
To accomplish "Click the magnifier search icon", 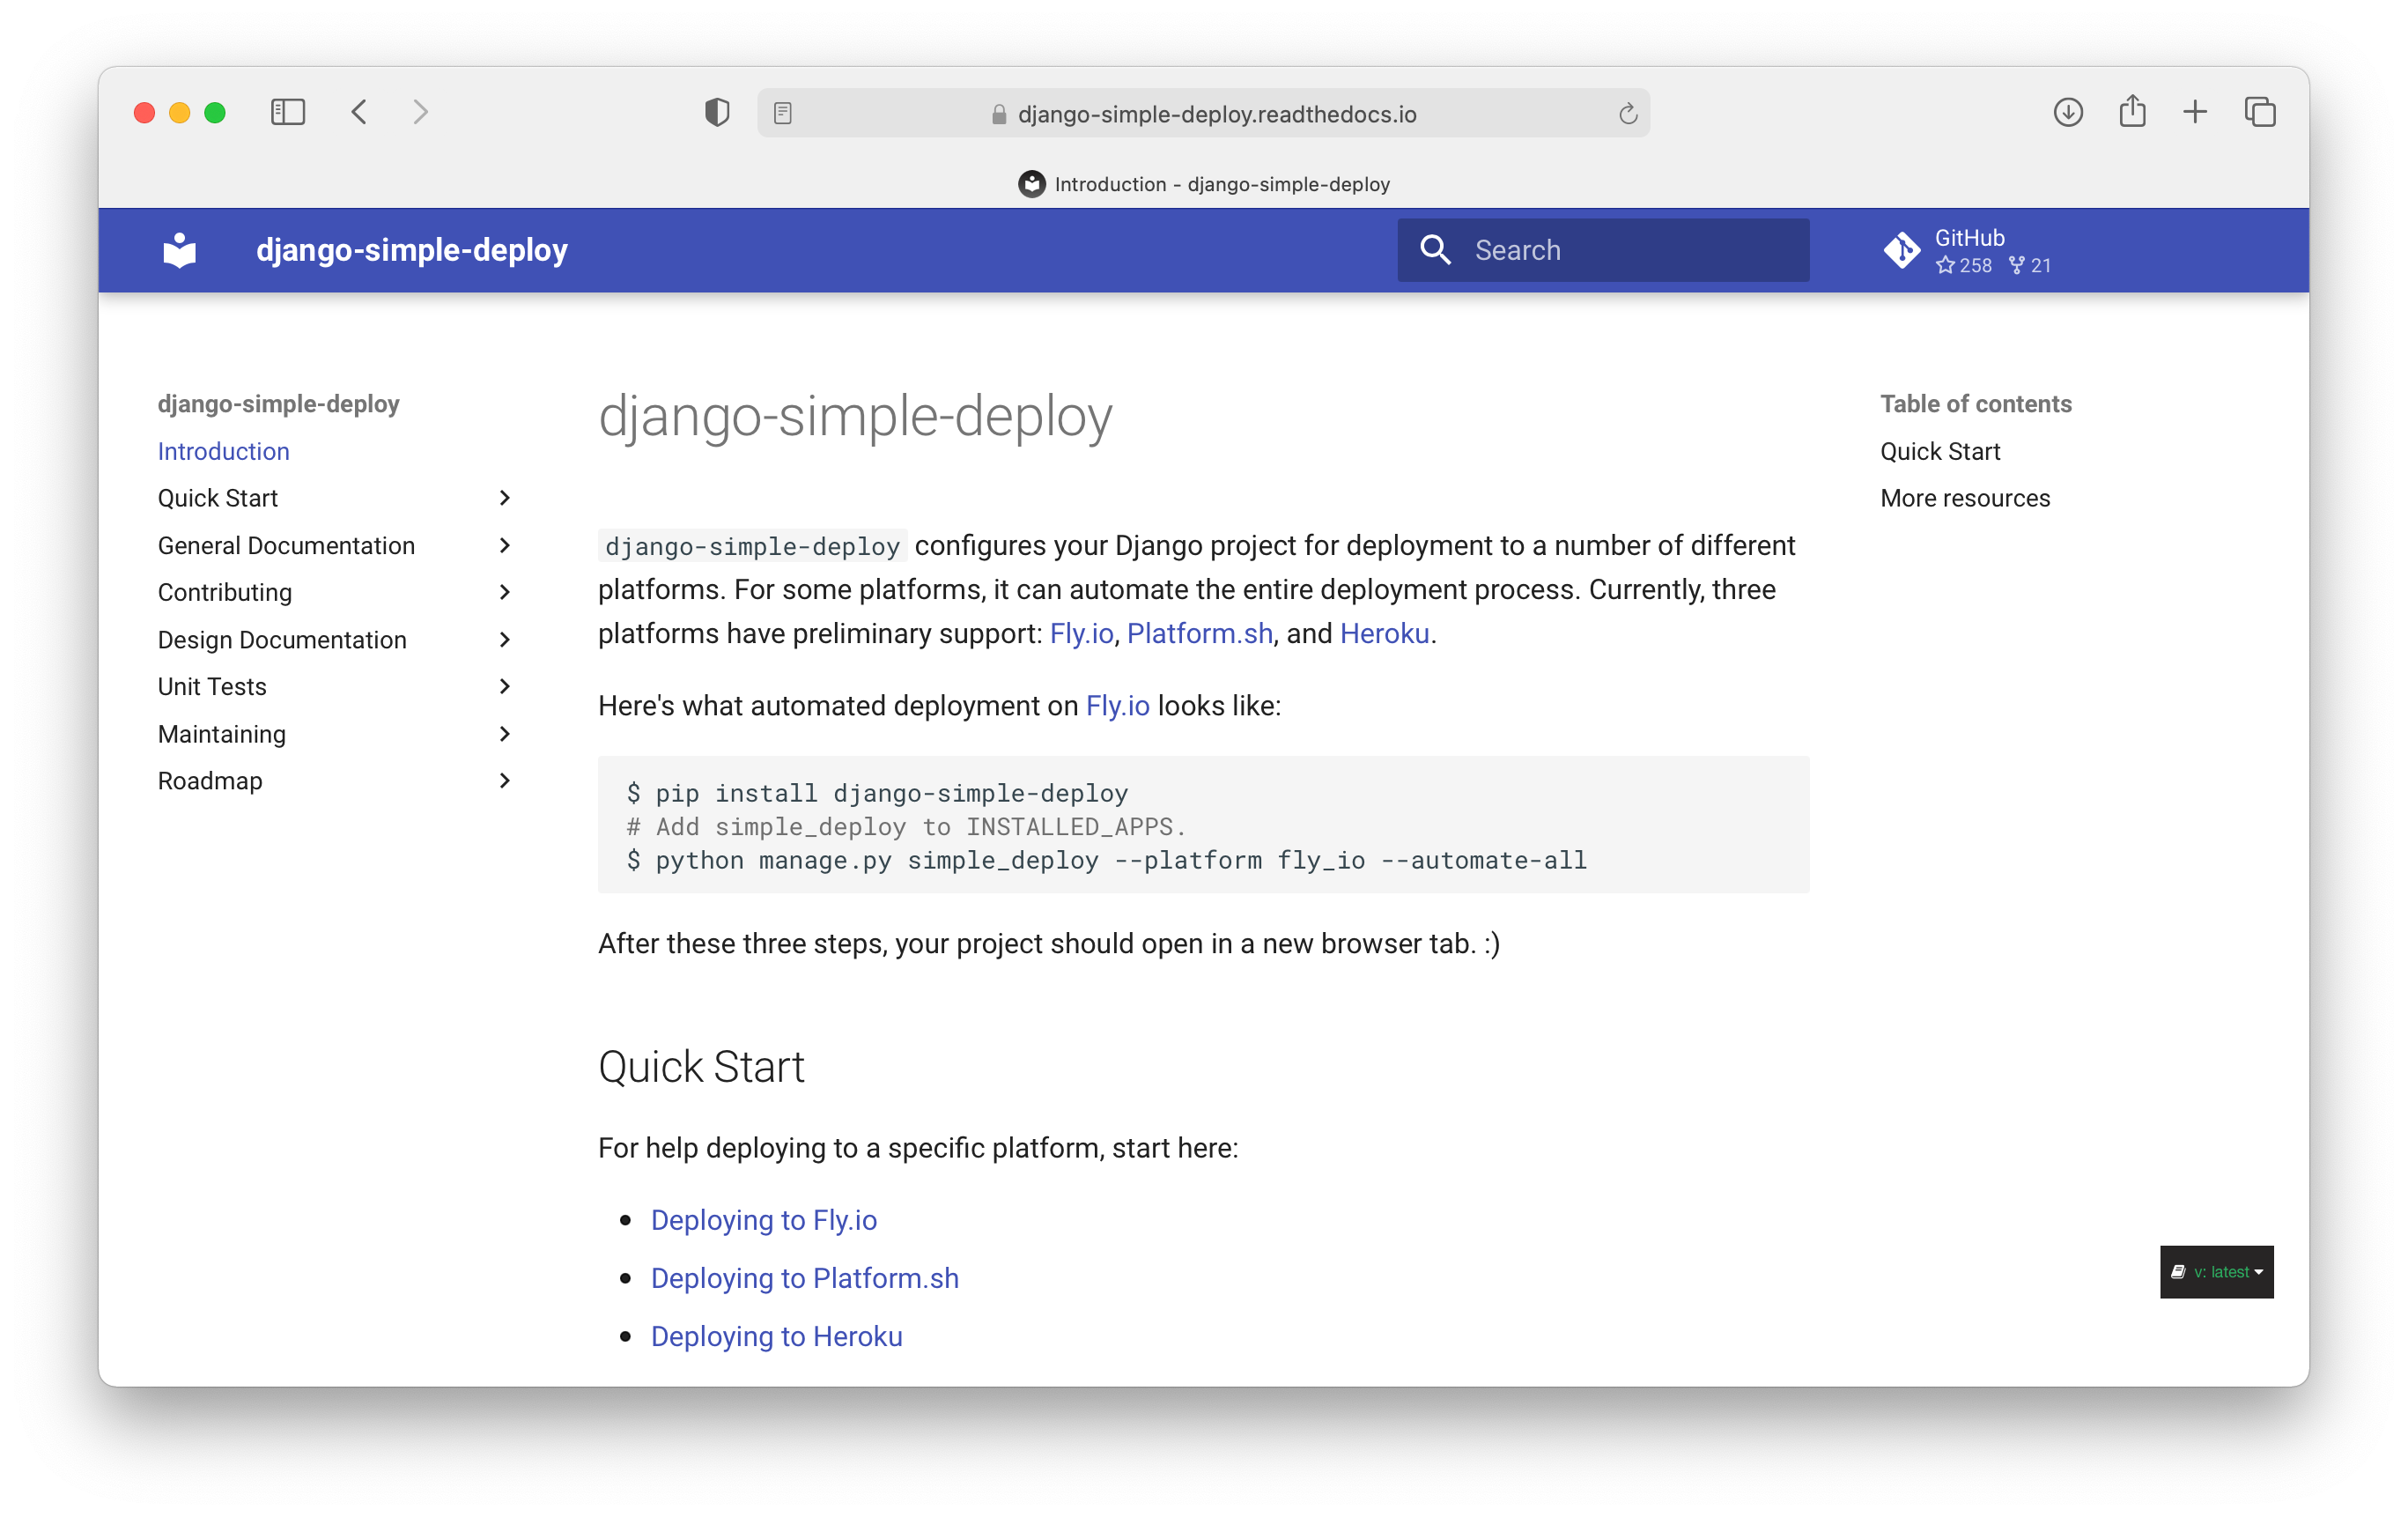I will click(1435, 250).
